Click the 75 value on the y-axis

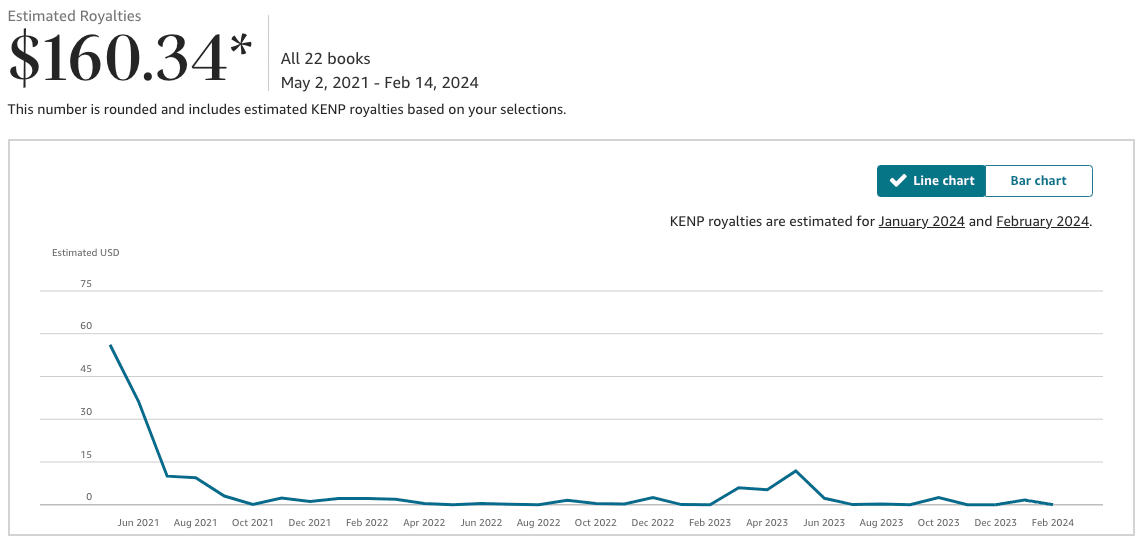click(86, 284)
